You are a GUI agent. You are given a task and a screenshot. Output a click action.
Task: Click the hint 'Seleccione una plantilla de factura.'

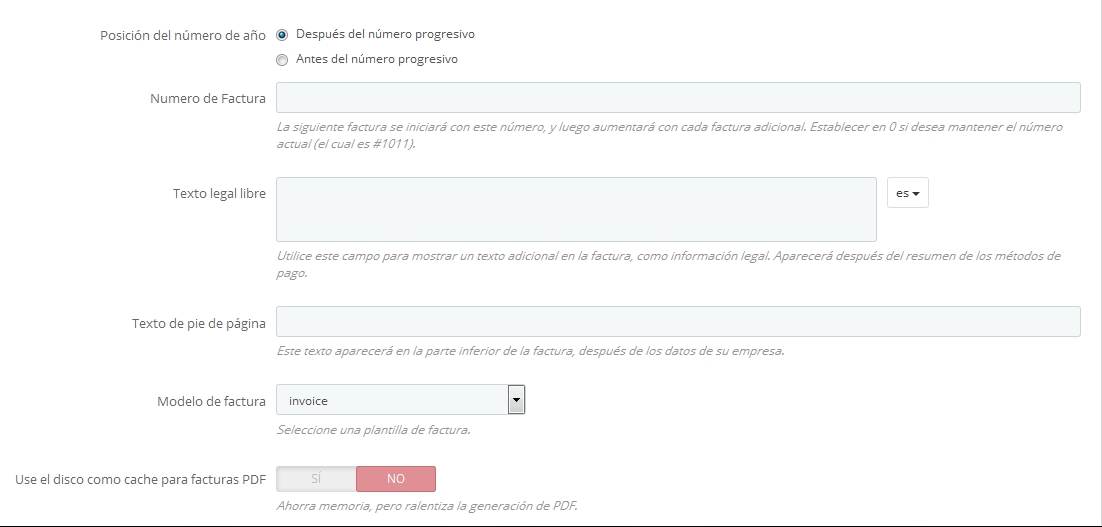tap(373, 431)
